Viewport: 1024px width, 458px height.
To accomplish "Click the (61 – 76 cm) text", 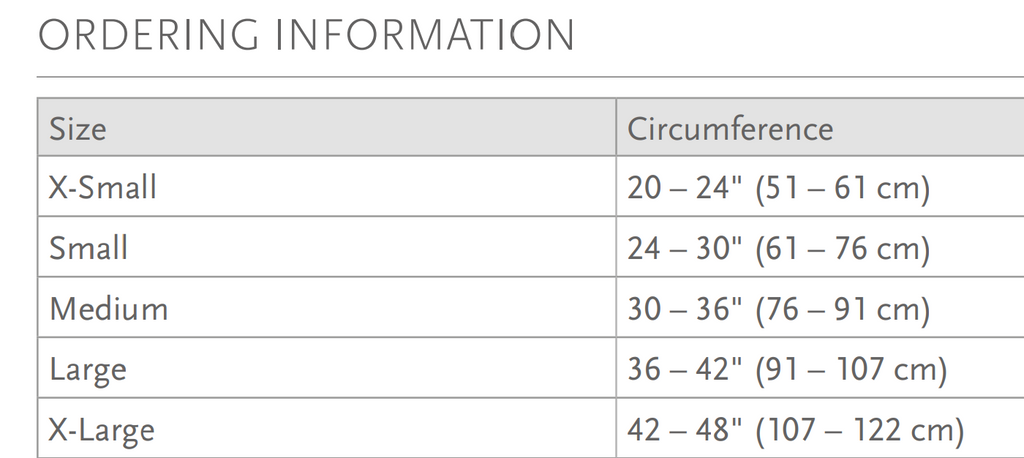I will pos(842,250).
